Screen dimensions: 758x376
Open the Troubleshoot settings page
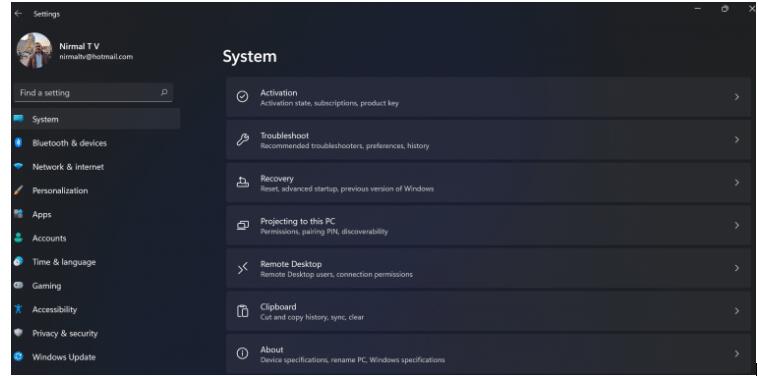[x=489, y=140]
